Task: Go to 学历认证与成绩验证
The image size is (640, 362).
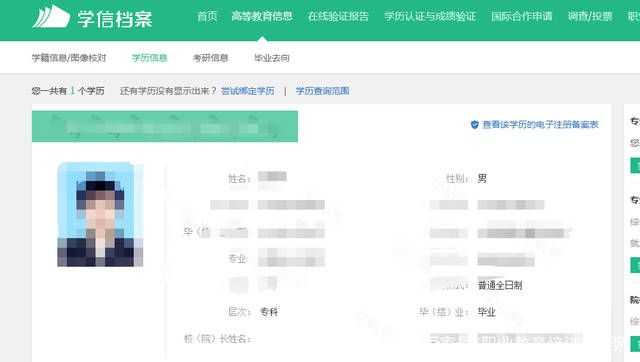Action: pos(430,16)
